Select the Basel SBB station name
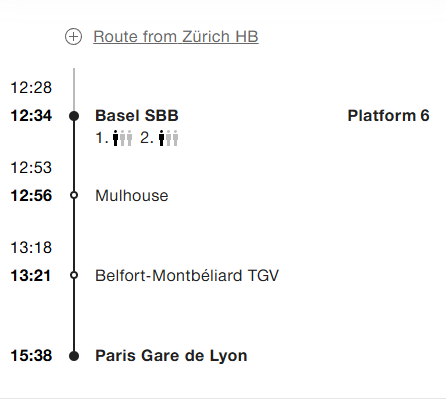The height and width of the screenshot is (399, 446). (137, 116)
